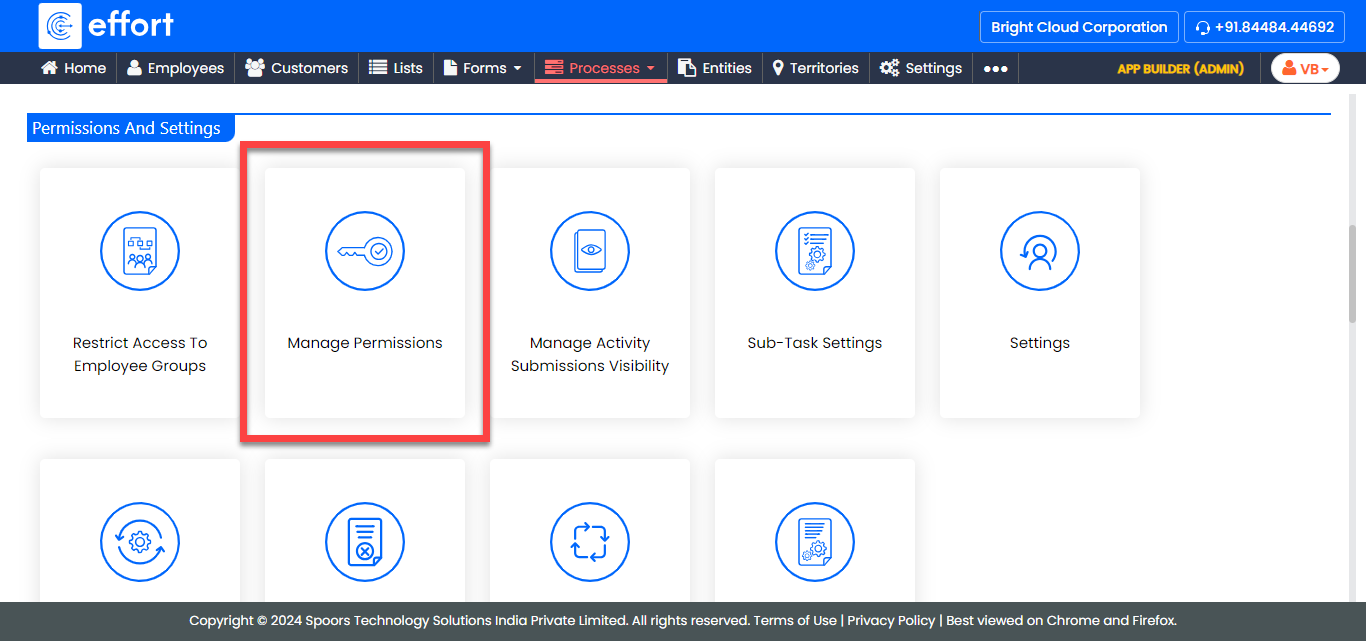Click the Bright Cloud Corporation button

(1079, 27)
